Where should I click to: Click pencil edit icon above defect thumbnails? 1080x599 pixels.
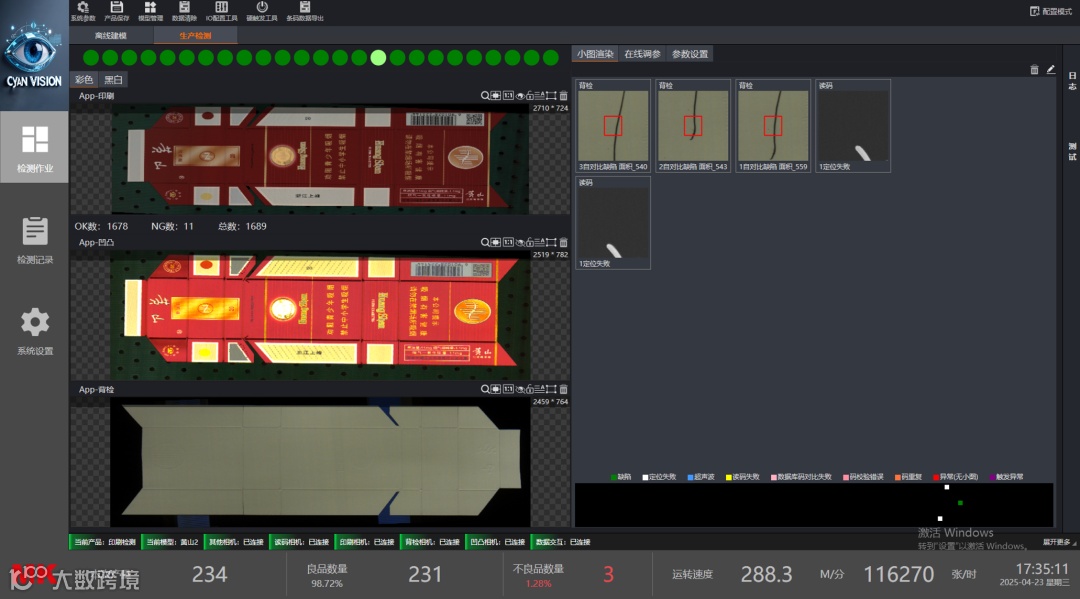1050,70
